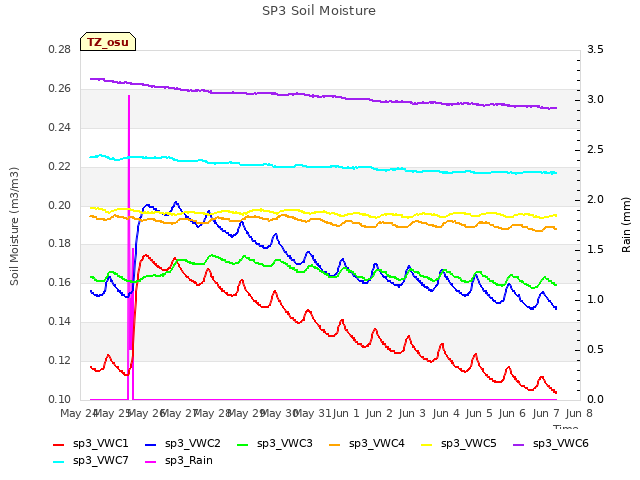Select the sp3_VWC3 legend entry
Viewport: 640px width, 480px height.
click(275, 443)
